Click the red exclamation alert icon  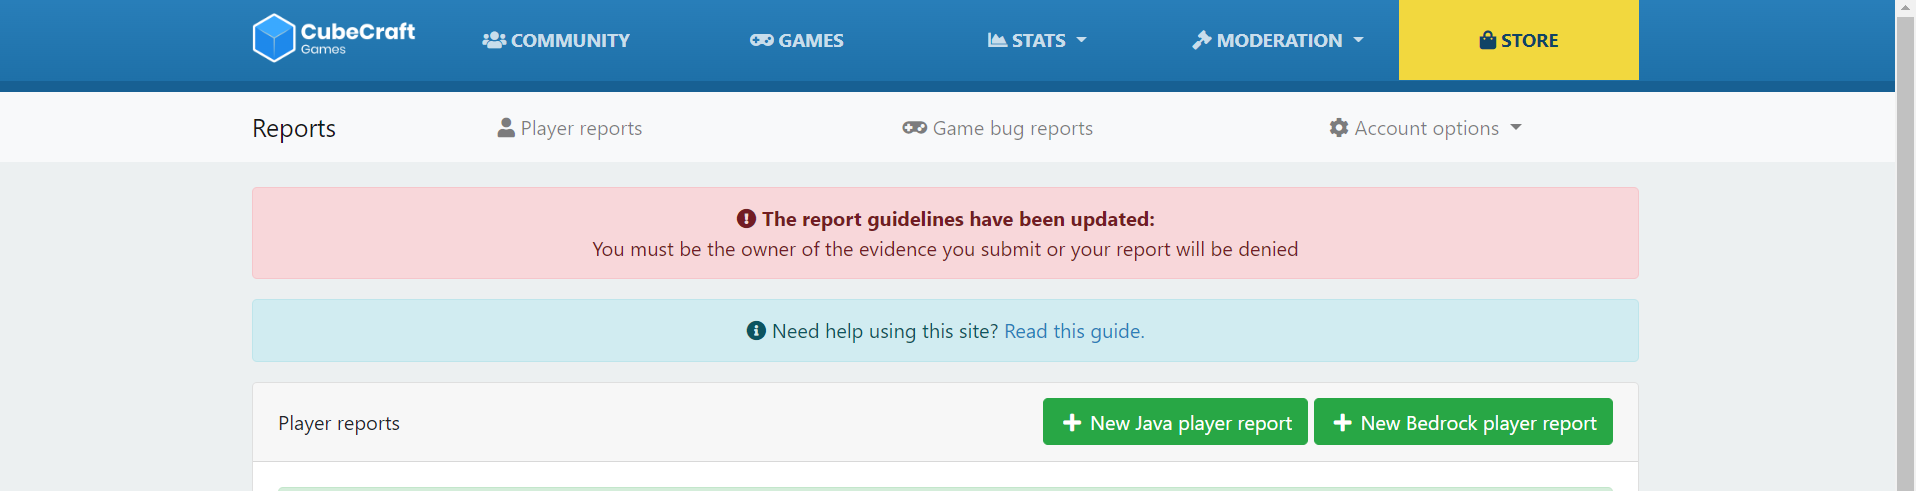[746, 219]
